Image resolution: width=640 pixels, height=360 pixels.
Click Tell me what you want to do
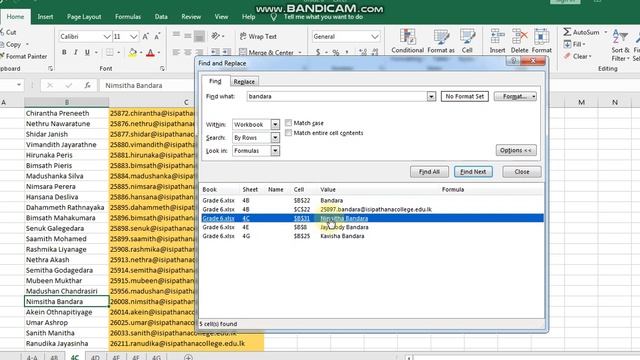[x=323, y=17]
